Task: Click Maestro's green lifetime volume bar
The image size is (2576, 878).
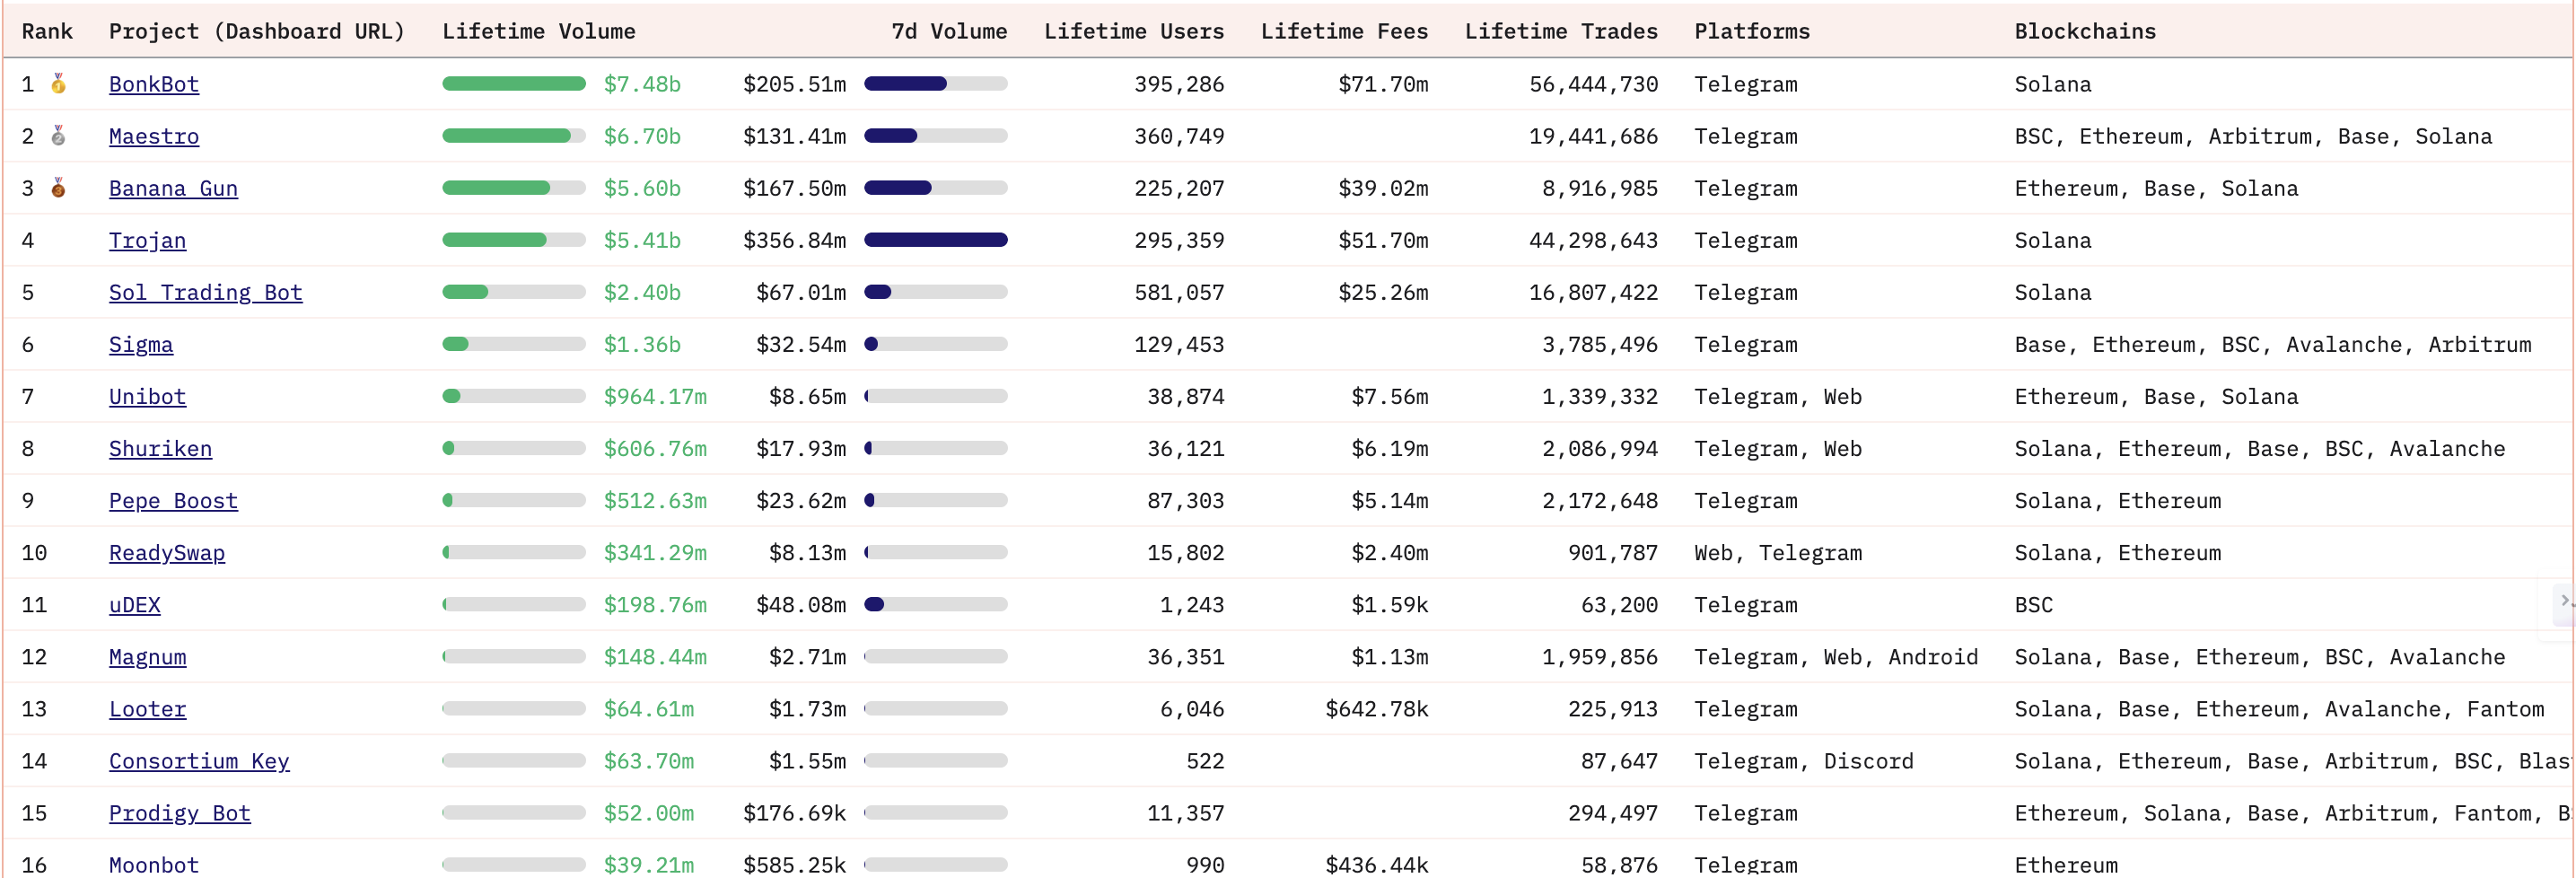Action: click(x=506, y=136)
